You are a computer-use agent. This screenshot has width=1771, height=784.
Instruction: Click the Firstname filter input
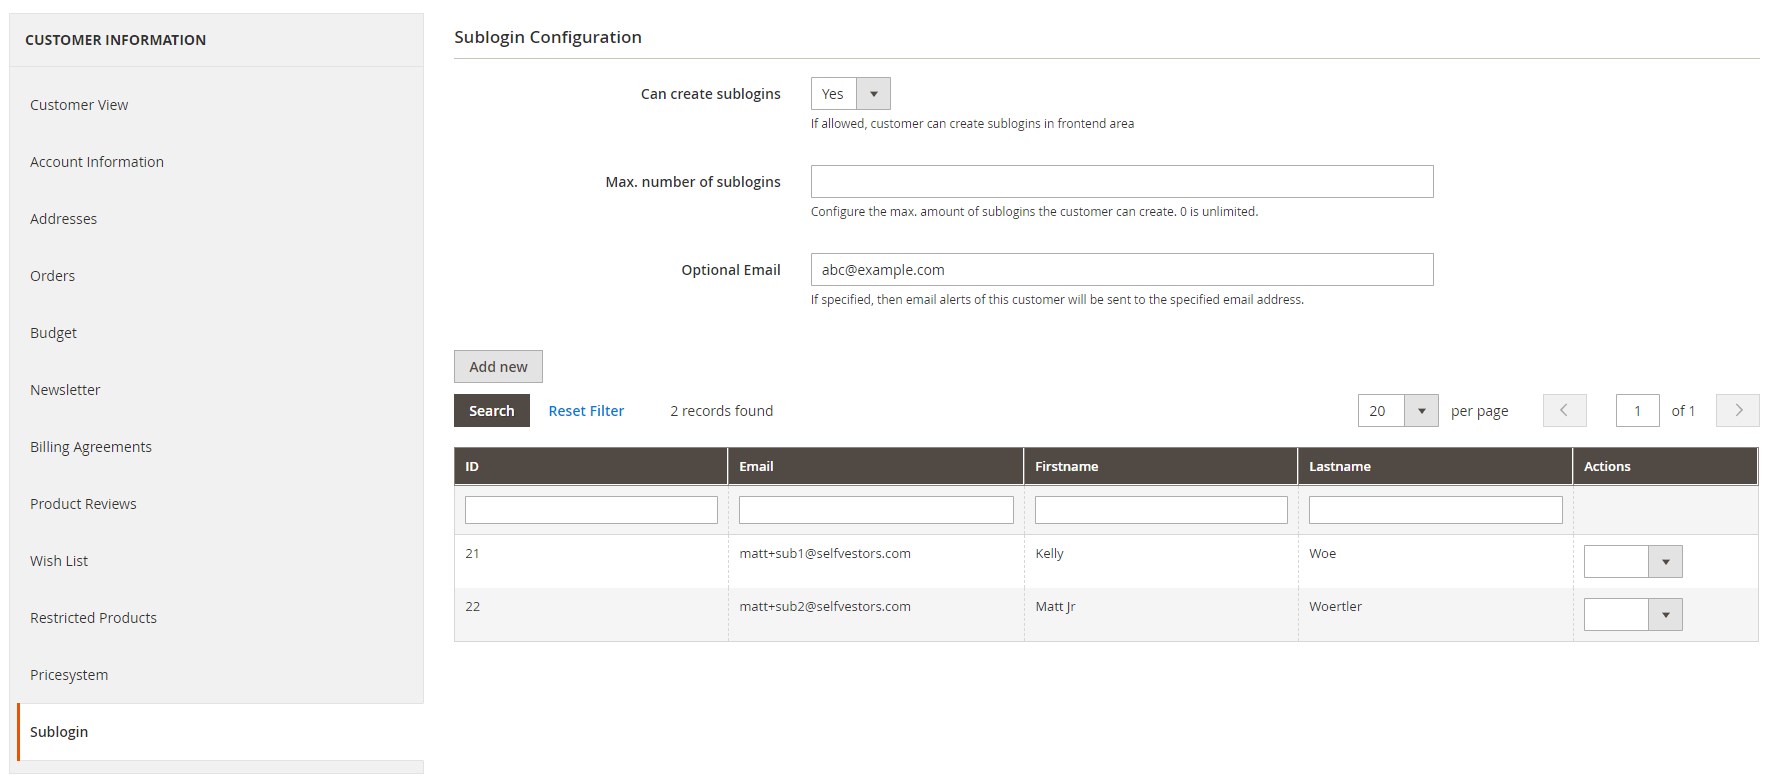coord(1161,510)
